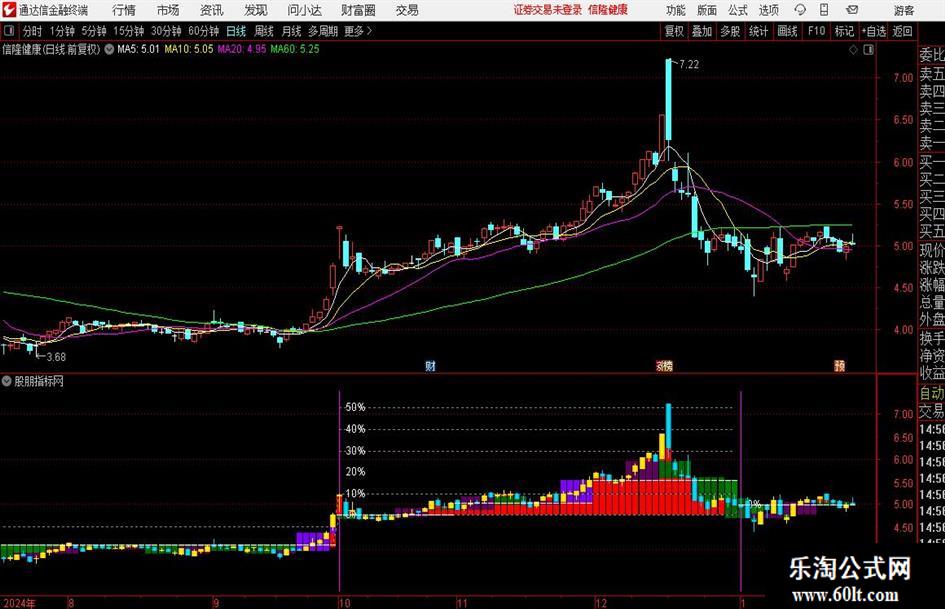Switch to the 5分钟 period
The image size is (945, 609).
click(94, 31)
